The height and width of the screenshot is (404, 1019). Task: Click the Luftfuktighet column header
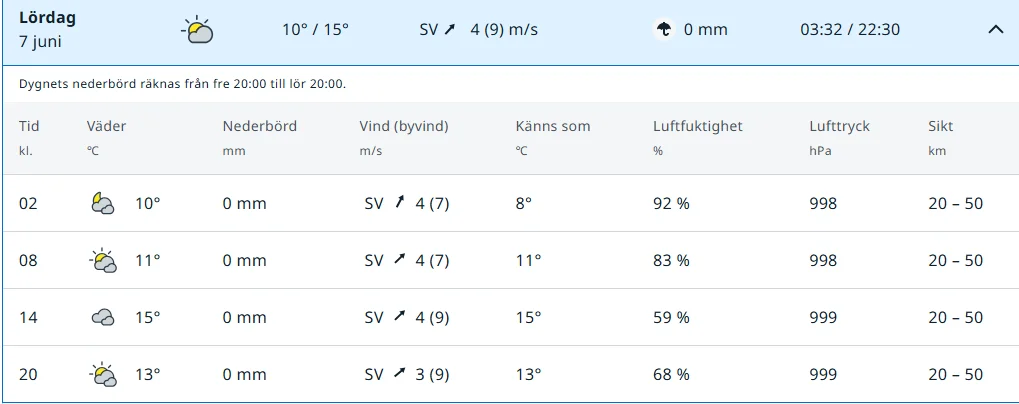pyautogui.click(x=698, y=127)
